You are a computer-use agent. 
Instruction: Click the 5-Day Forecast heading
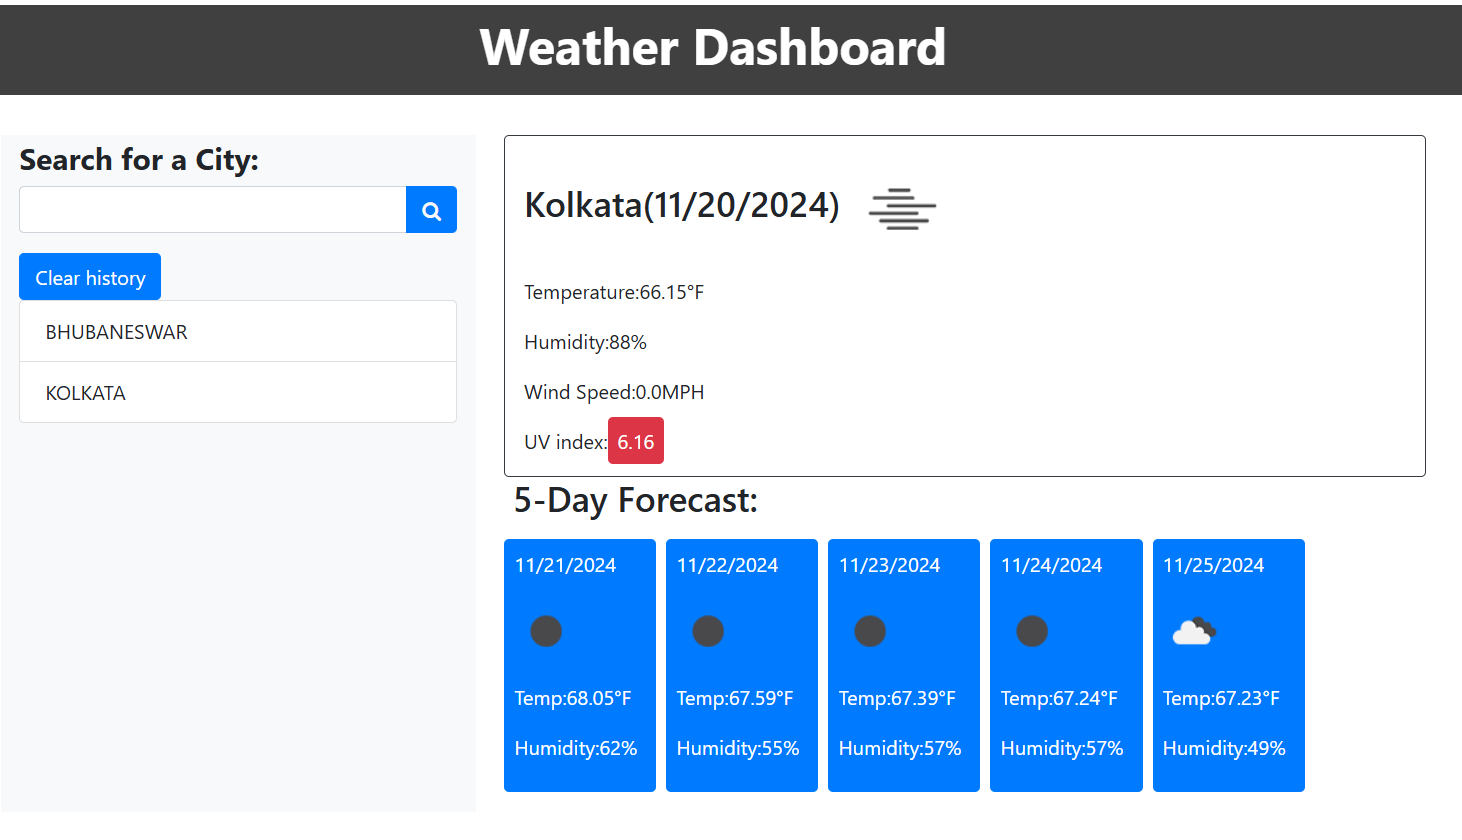636,500
